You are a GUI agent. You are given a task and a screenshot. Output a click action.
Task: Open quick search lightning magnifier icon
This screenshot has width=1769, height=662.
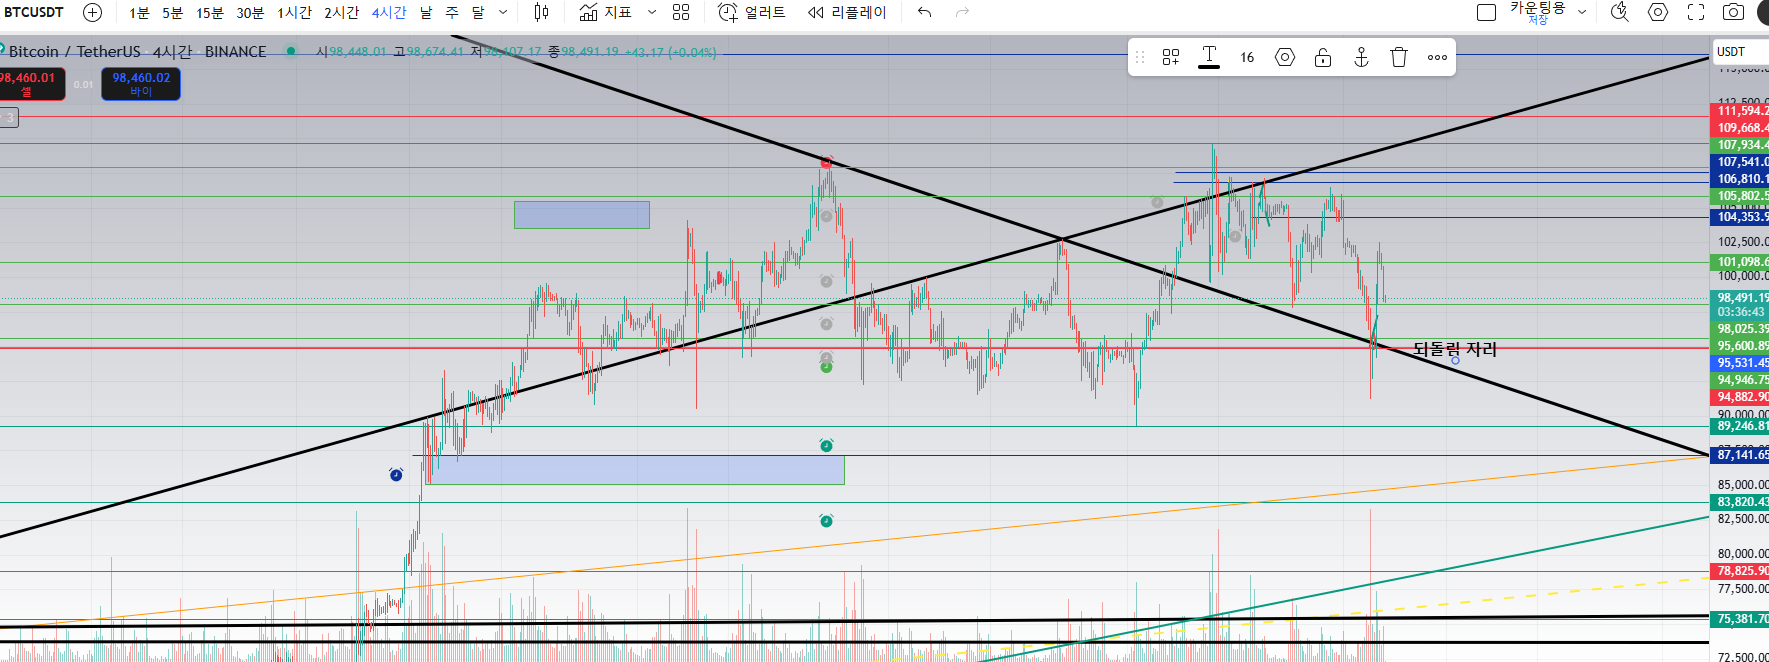pos(1620,12)
